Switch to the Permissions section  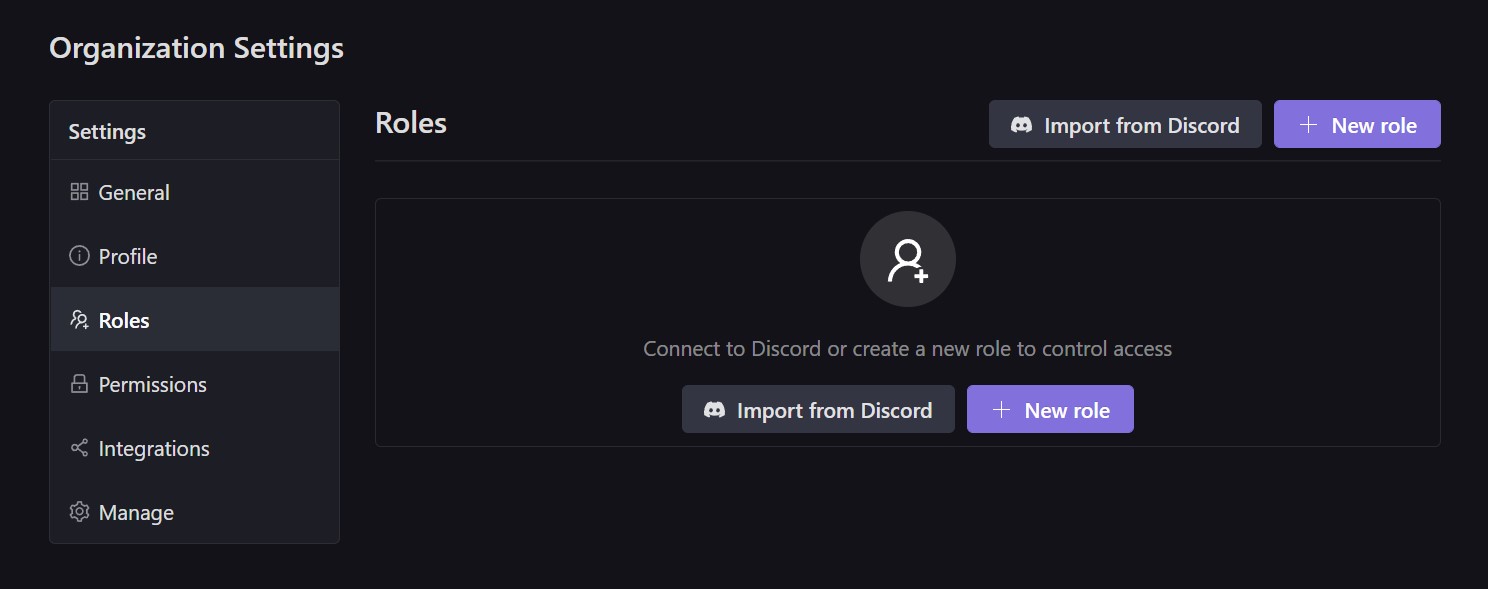point(152,384)
